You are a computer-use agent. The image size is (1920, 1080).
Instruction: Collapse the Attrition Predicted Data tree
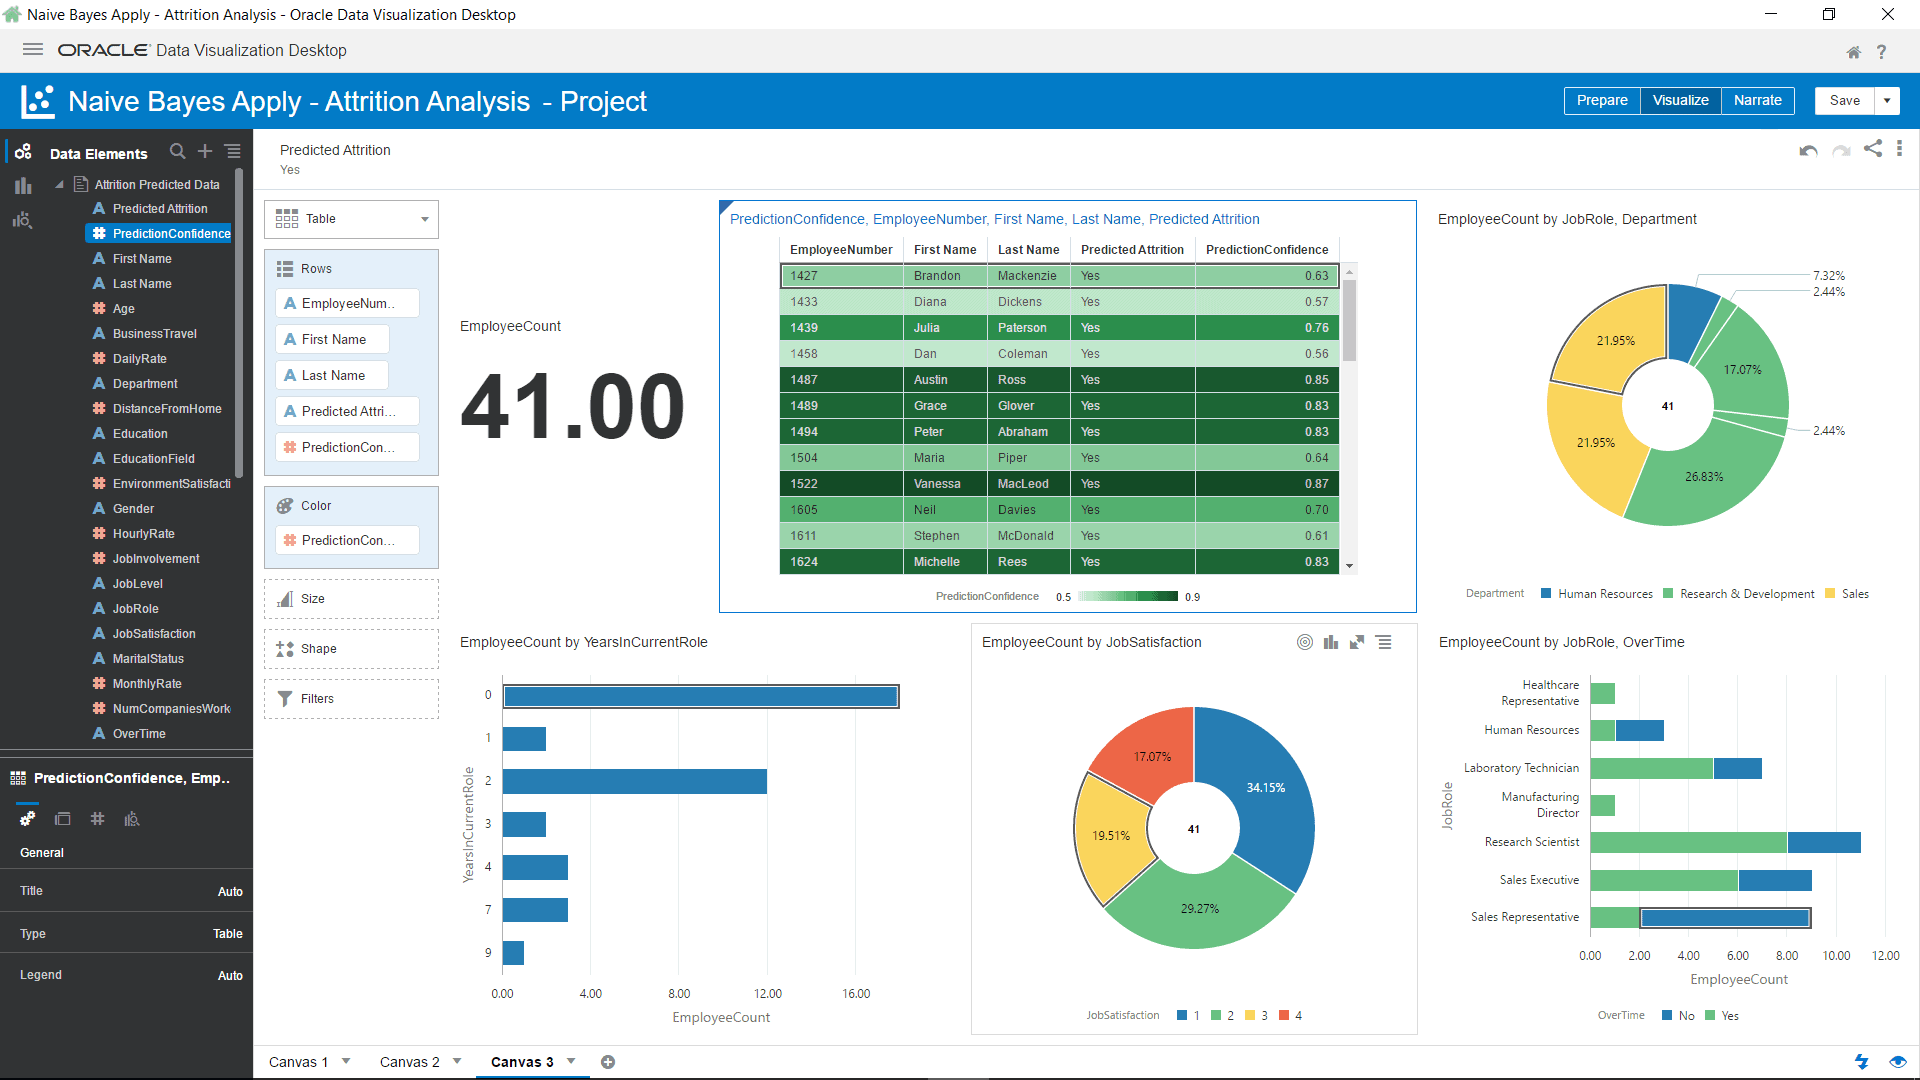[58, 184]
